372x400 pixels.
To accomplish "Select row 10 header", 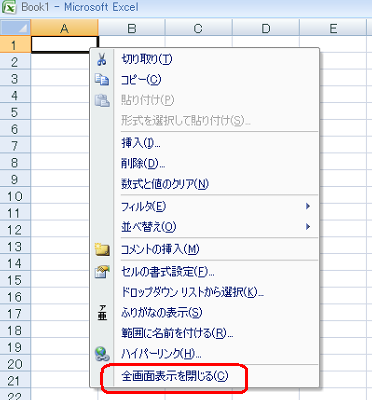I will [15, 196].
